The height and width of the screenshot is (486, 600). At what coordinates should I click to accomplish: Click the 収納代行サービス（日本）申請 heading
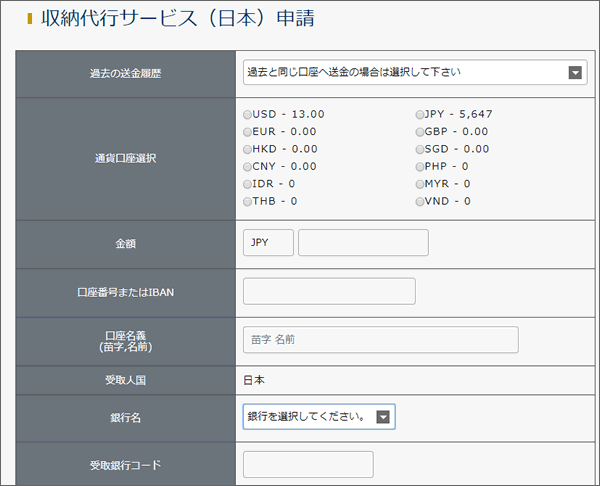pyautogui.click(x=178, y=18)
